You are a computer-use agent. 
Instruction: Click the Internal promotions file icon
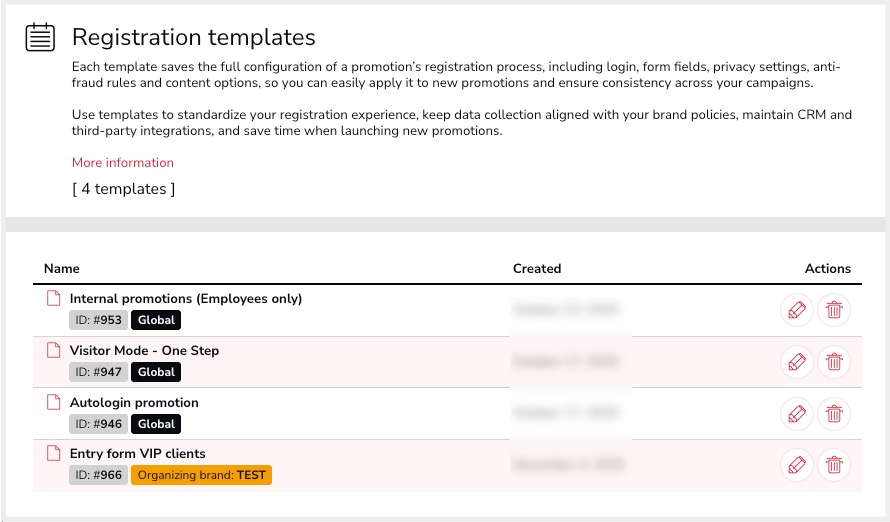[x=54, y=298]
